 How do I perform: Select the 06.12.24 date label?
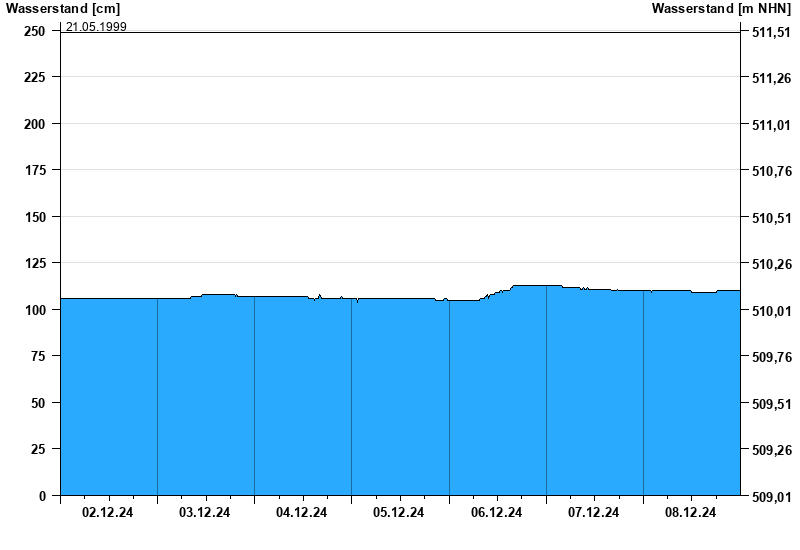(497, 513)
